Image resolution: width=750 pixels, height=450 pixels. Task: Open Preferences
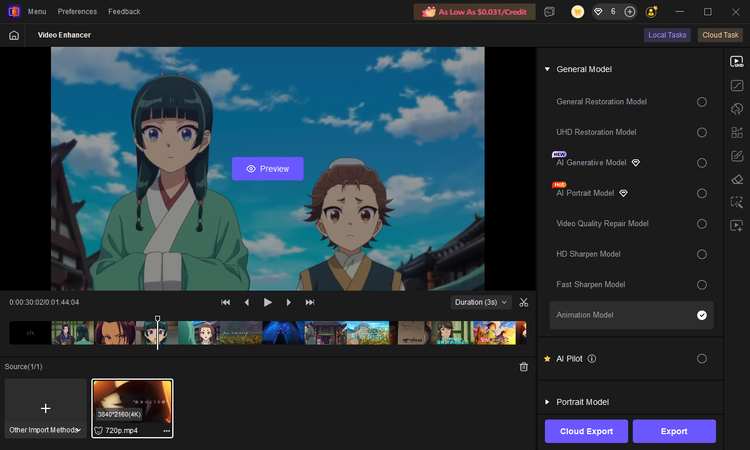pyautogui.click(x=77, y=11)
